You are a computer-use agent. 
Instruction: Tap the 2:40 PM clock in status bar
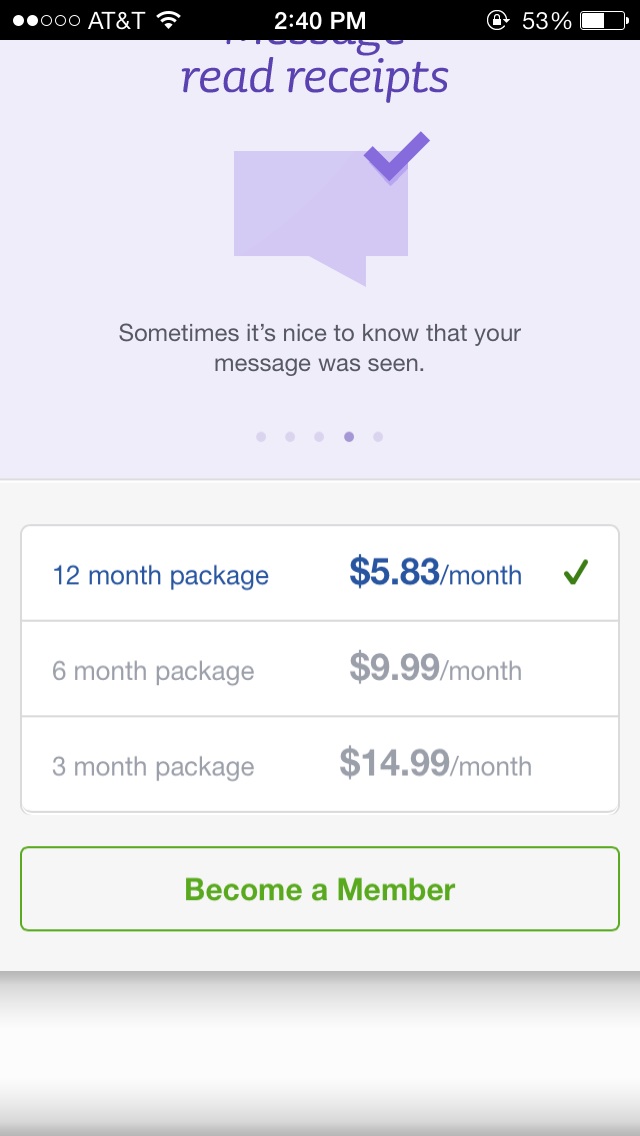pos(320,20)
